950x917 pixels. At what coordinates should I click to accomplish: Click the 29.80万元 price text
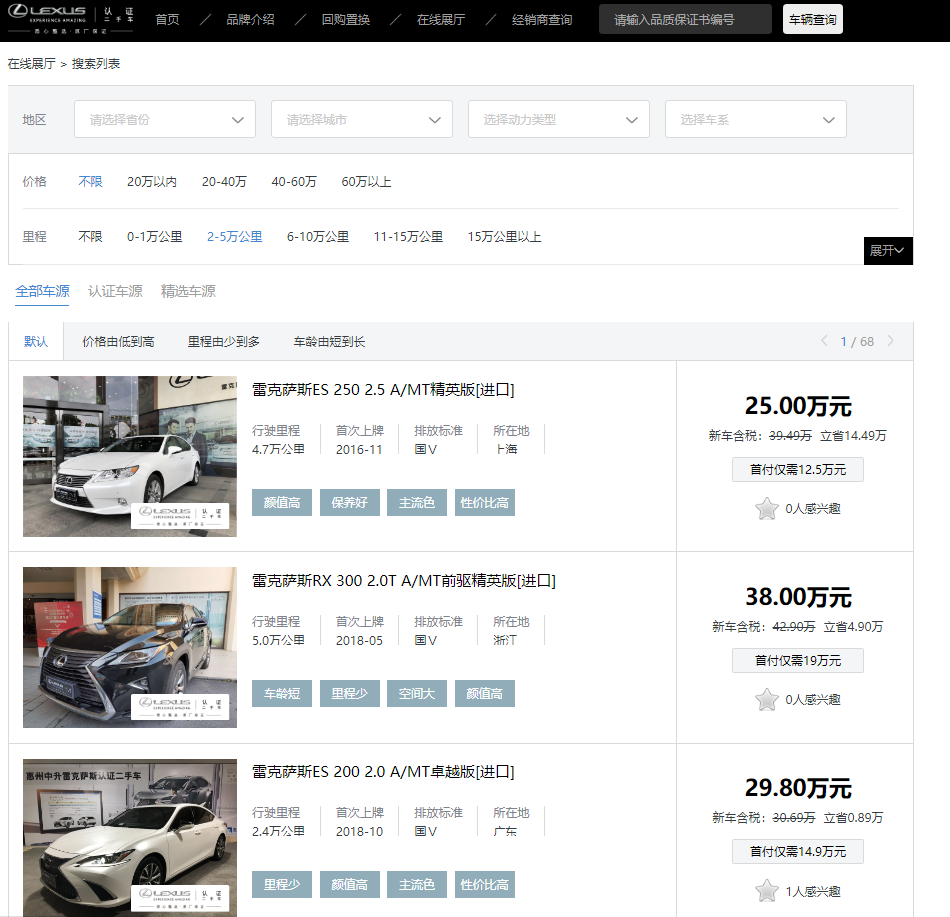pyautogui.click(x=798, y=788)
